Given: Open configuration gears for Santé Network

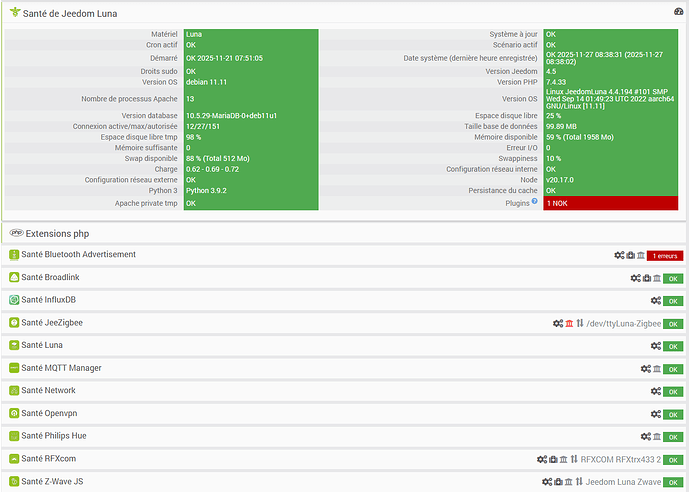Looking at the screenshot, I should pos(656,391).
